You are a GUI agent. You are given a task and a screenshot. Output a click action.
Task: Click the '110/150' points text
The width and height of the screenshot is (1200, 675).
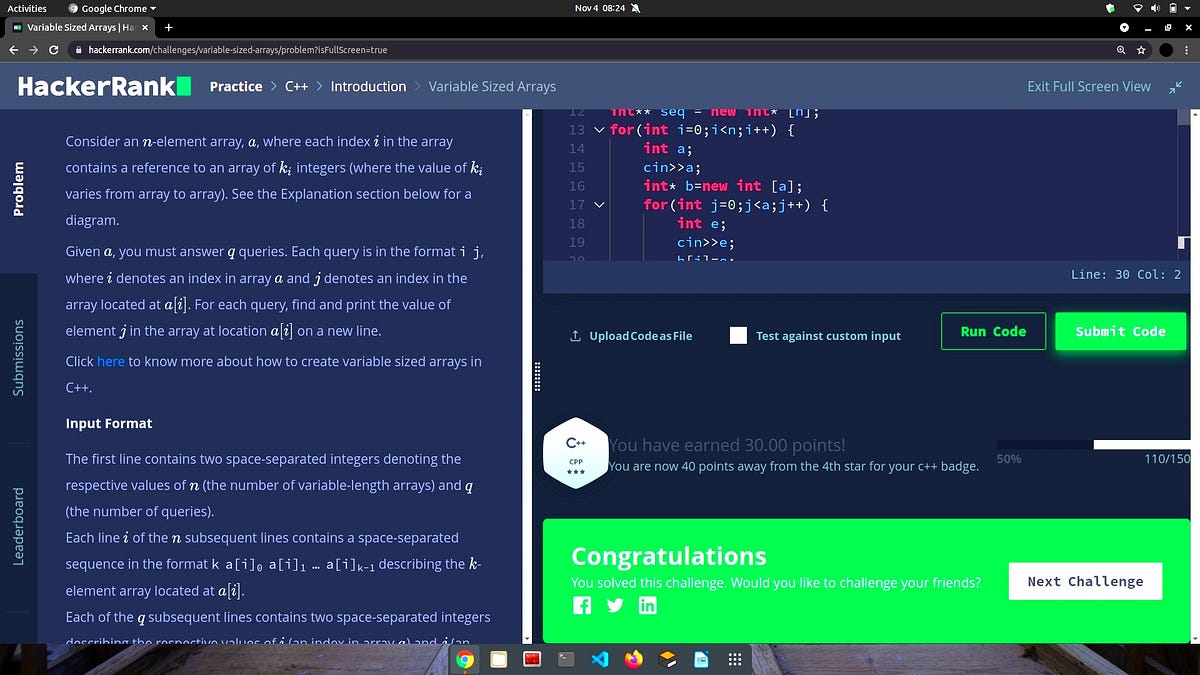point(1167,459)
